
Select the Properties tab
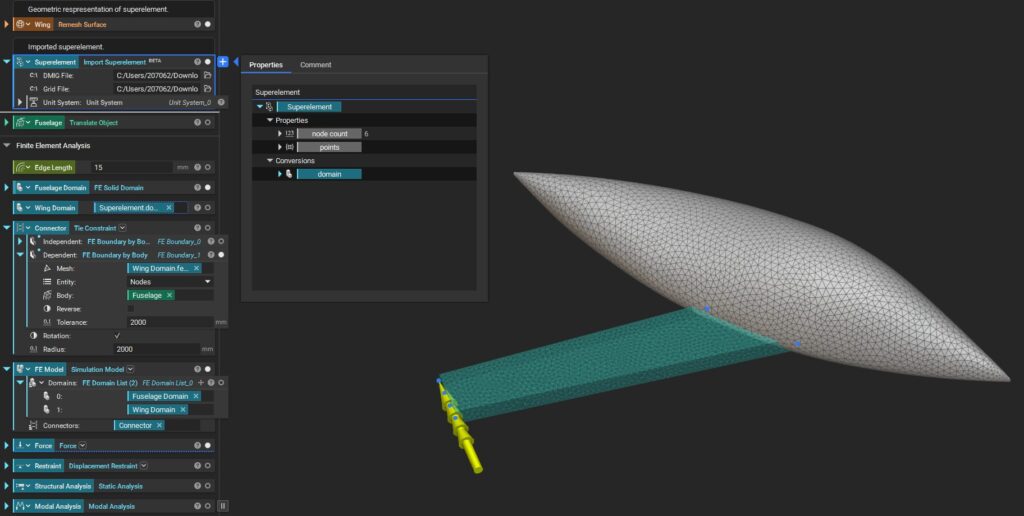tap(266, 65)
